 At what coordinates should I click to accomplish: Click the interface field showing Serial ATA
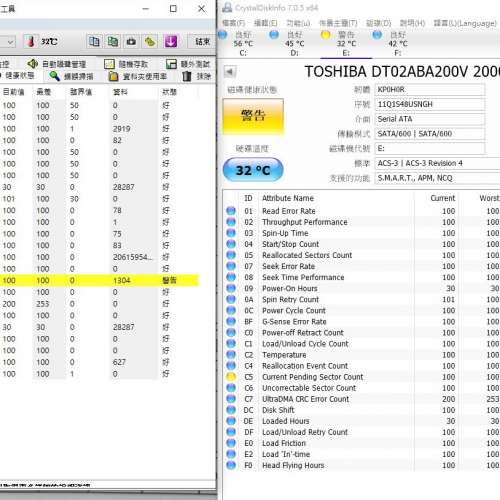point(430,119)
